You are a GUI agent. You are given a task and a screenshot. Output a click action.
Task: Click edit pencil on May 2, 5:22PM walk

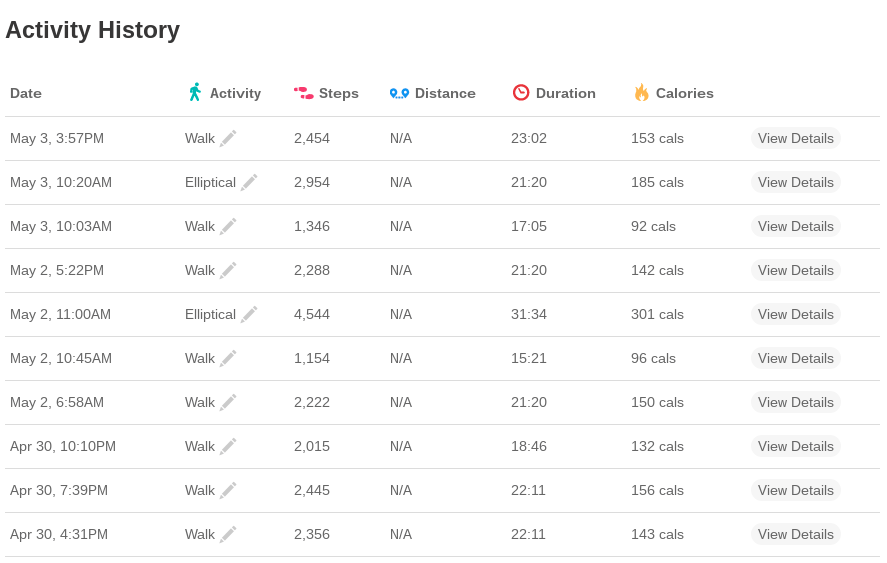228,270
